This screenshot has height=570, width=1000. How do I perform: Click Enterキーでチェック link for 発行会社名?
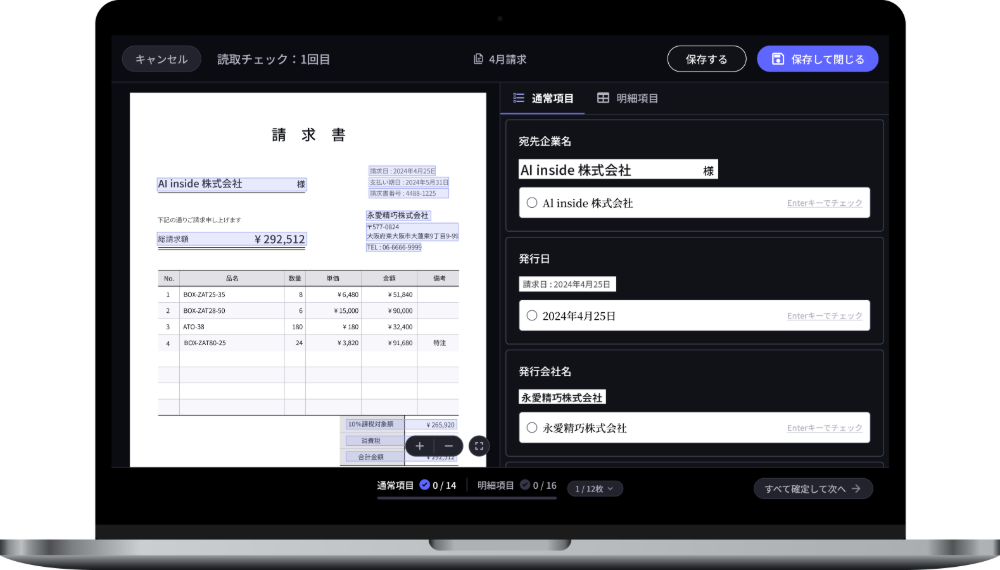pos(825,428)
